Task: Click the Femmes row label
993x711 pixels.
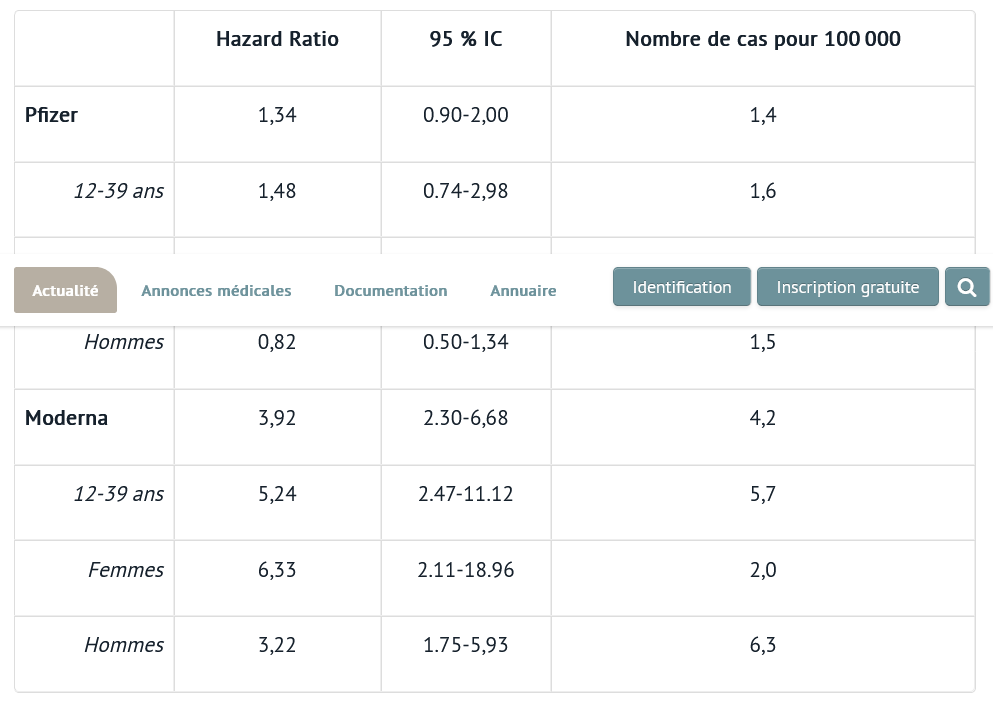Action: [125, 570]
